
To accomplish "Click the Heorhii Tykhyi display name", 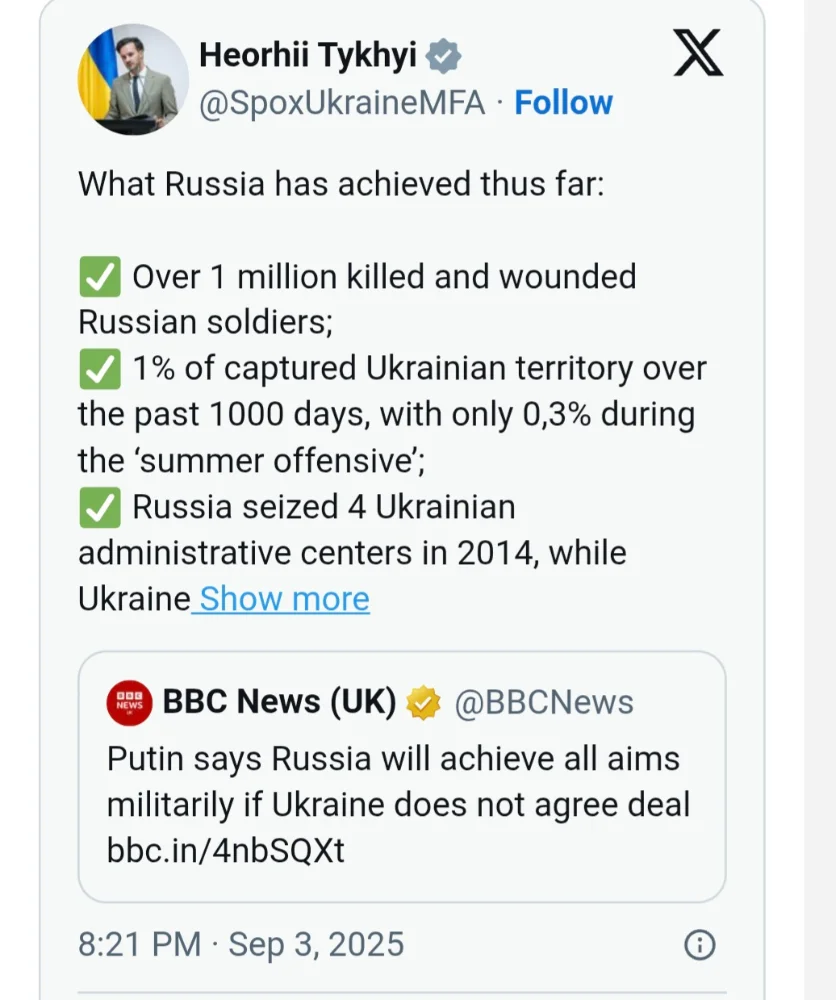I will [x=308, y=56].
